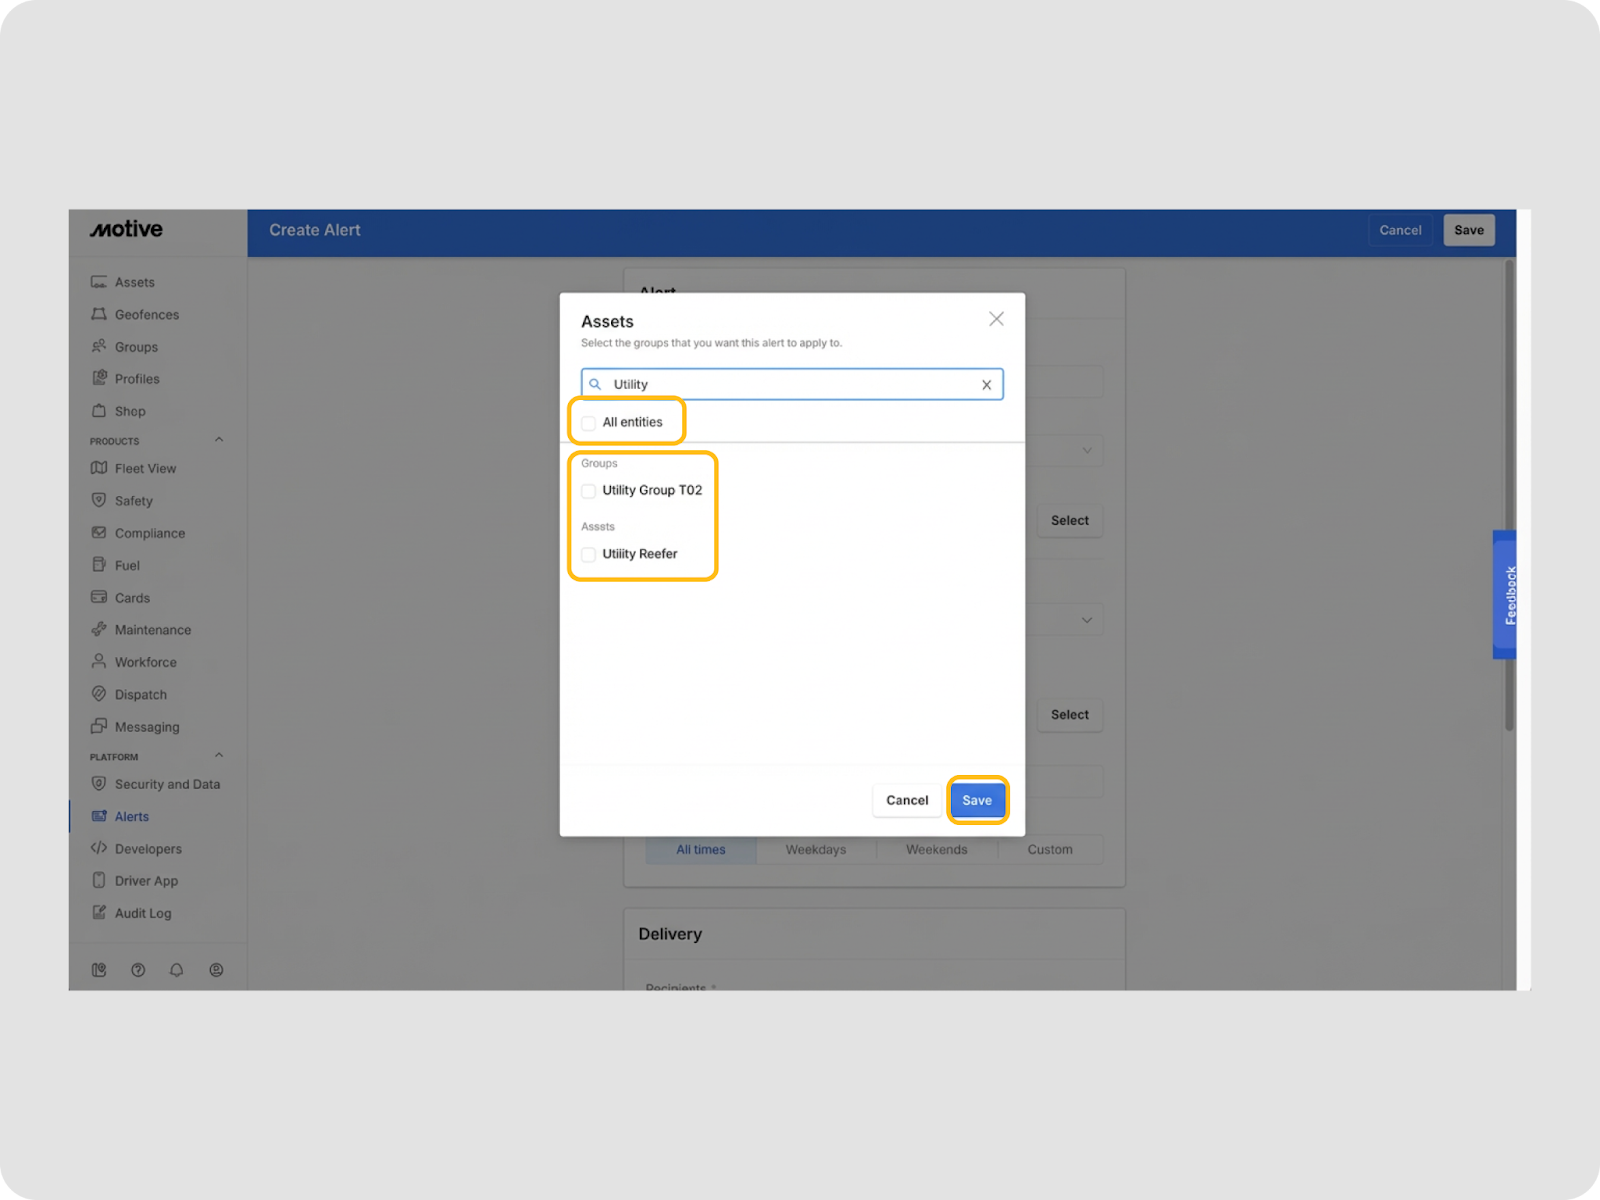Switch to the Custom schedule tab
Image resolution: width=1600 pixels, height=1200 pixels.
point(1050,850)
